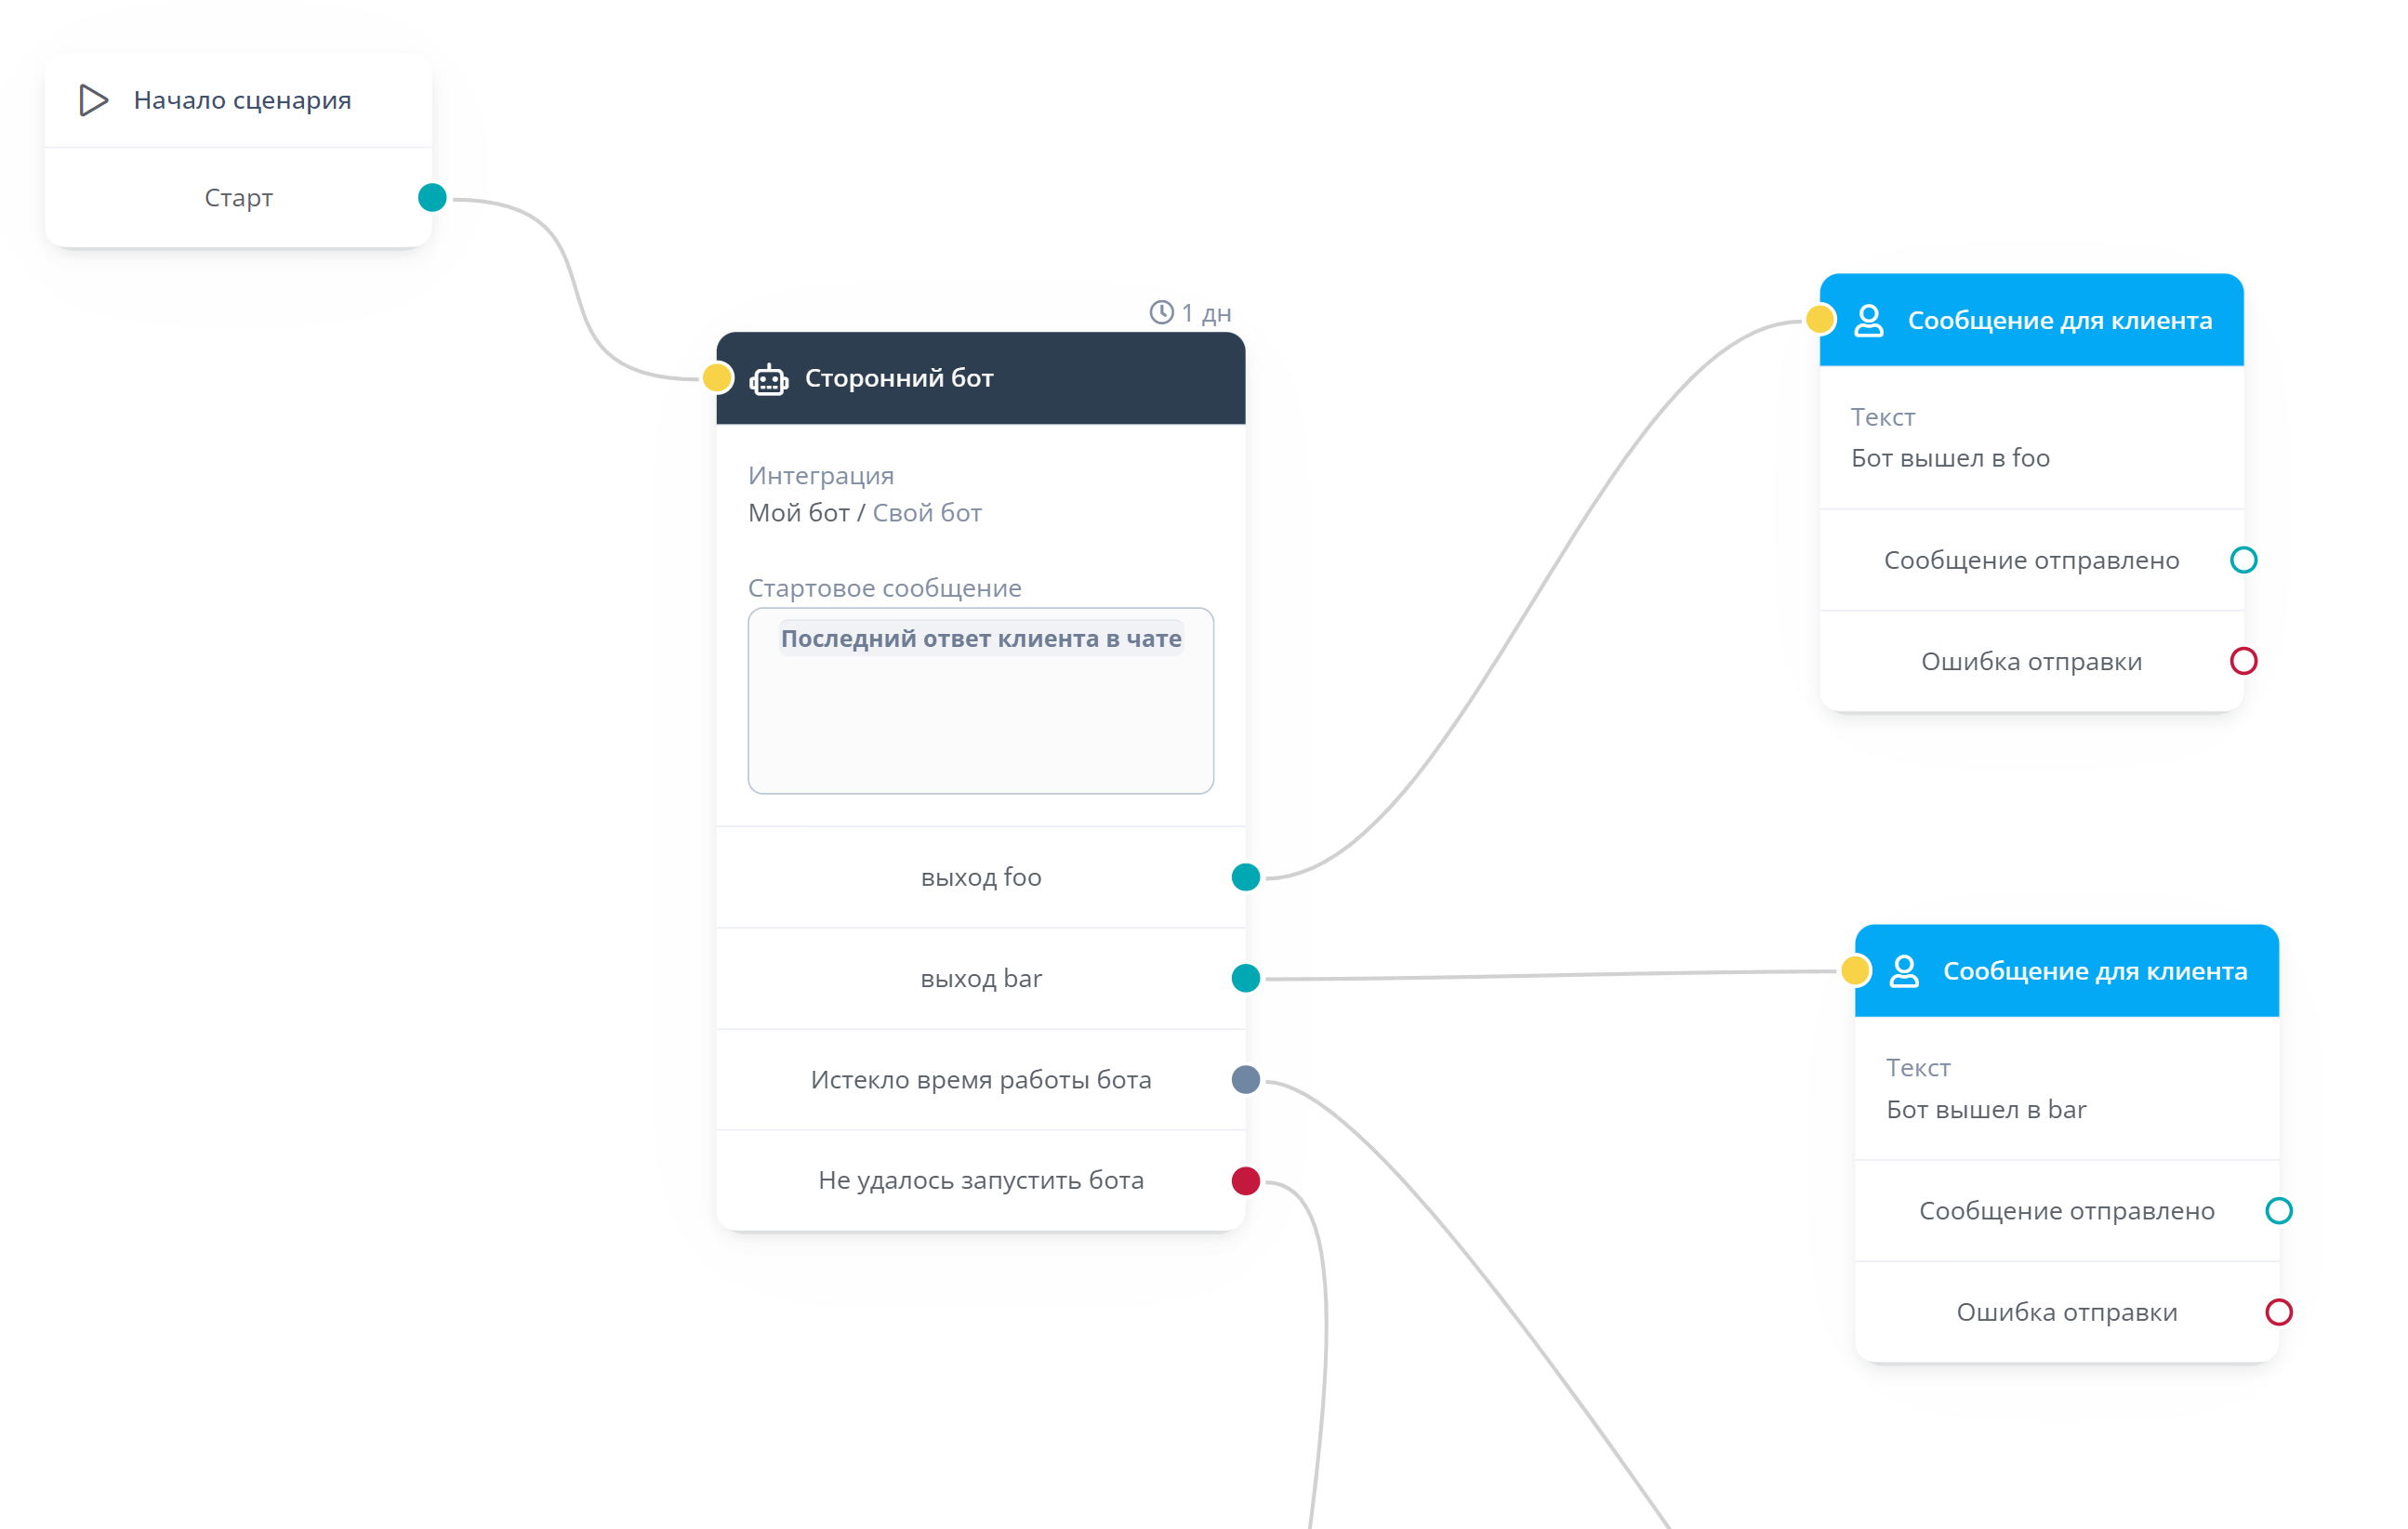Click the teal выход foo output connector
This screenshot has height=1529, width=2408.
[x=1245, y=877]
